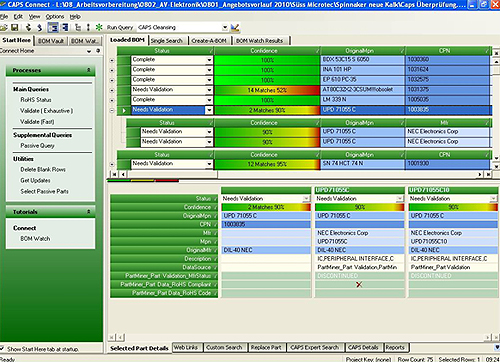500x362 pixels.
Task: Click the second blue layout toolbar icon
Action: [65, 27]
